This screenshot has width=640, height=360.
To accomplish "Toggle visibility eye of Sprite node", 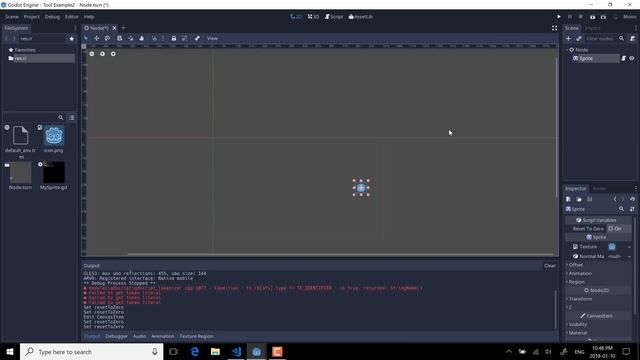I will [x=631, y=58].
